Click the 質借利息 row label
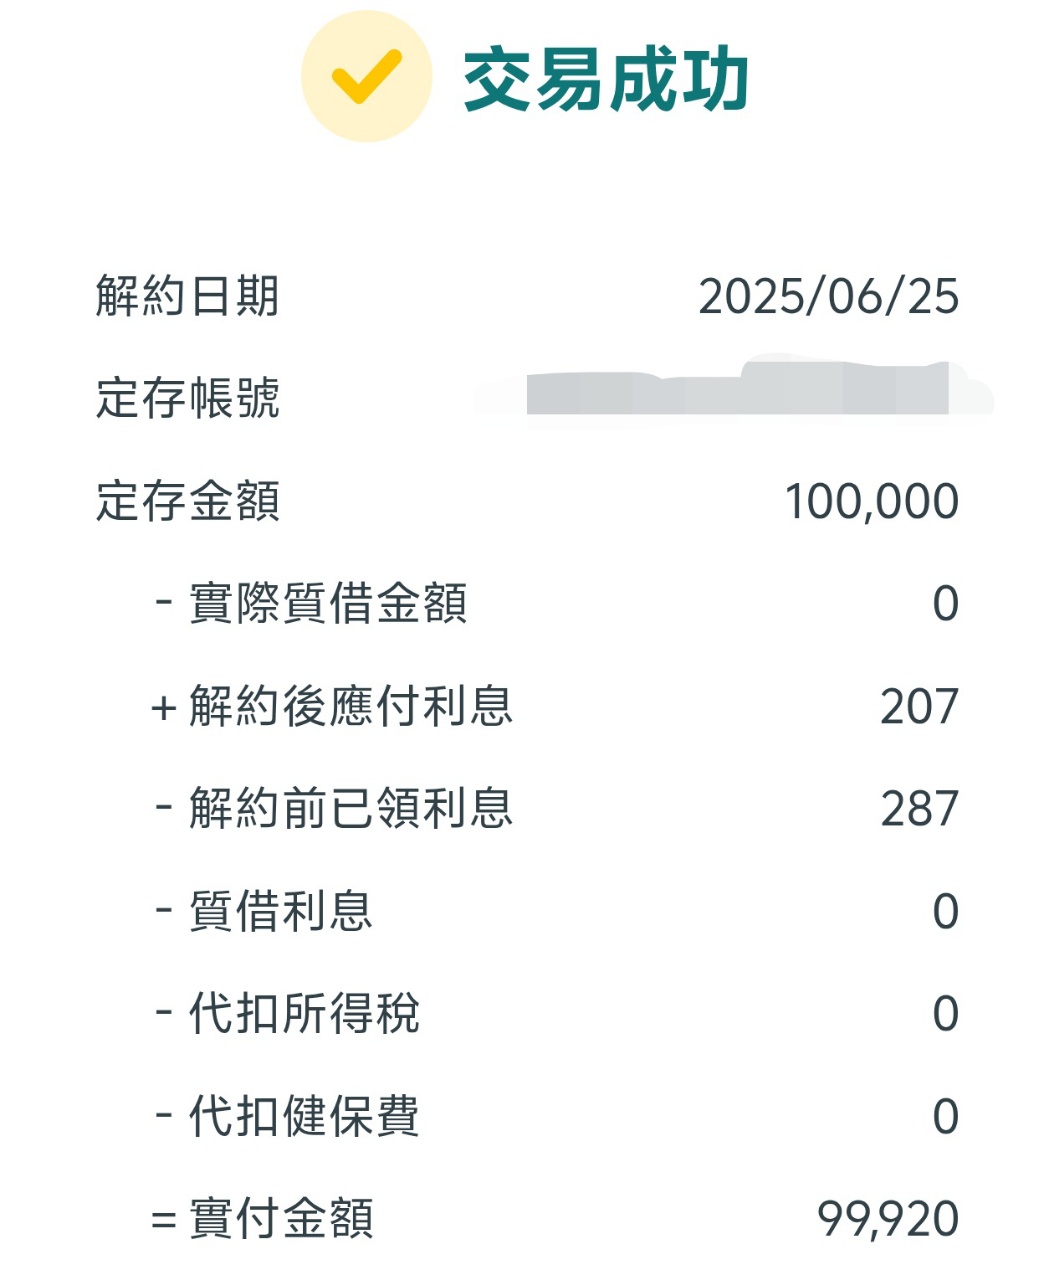 point(263,911)
